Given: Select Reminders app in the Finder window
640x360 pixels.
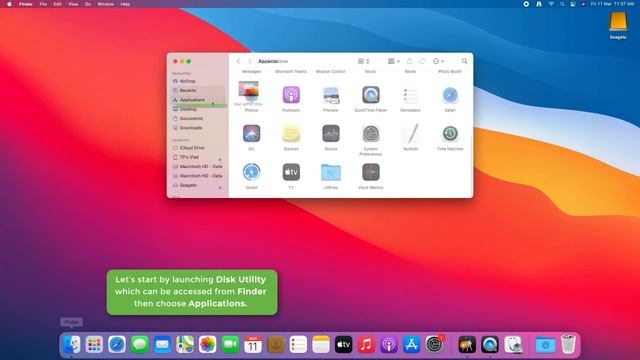Looking at the screenshot, I should [x=410, y=95].
